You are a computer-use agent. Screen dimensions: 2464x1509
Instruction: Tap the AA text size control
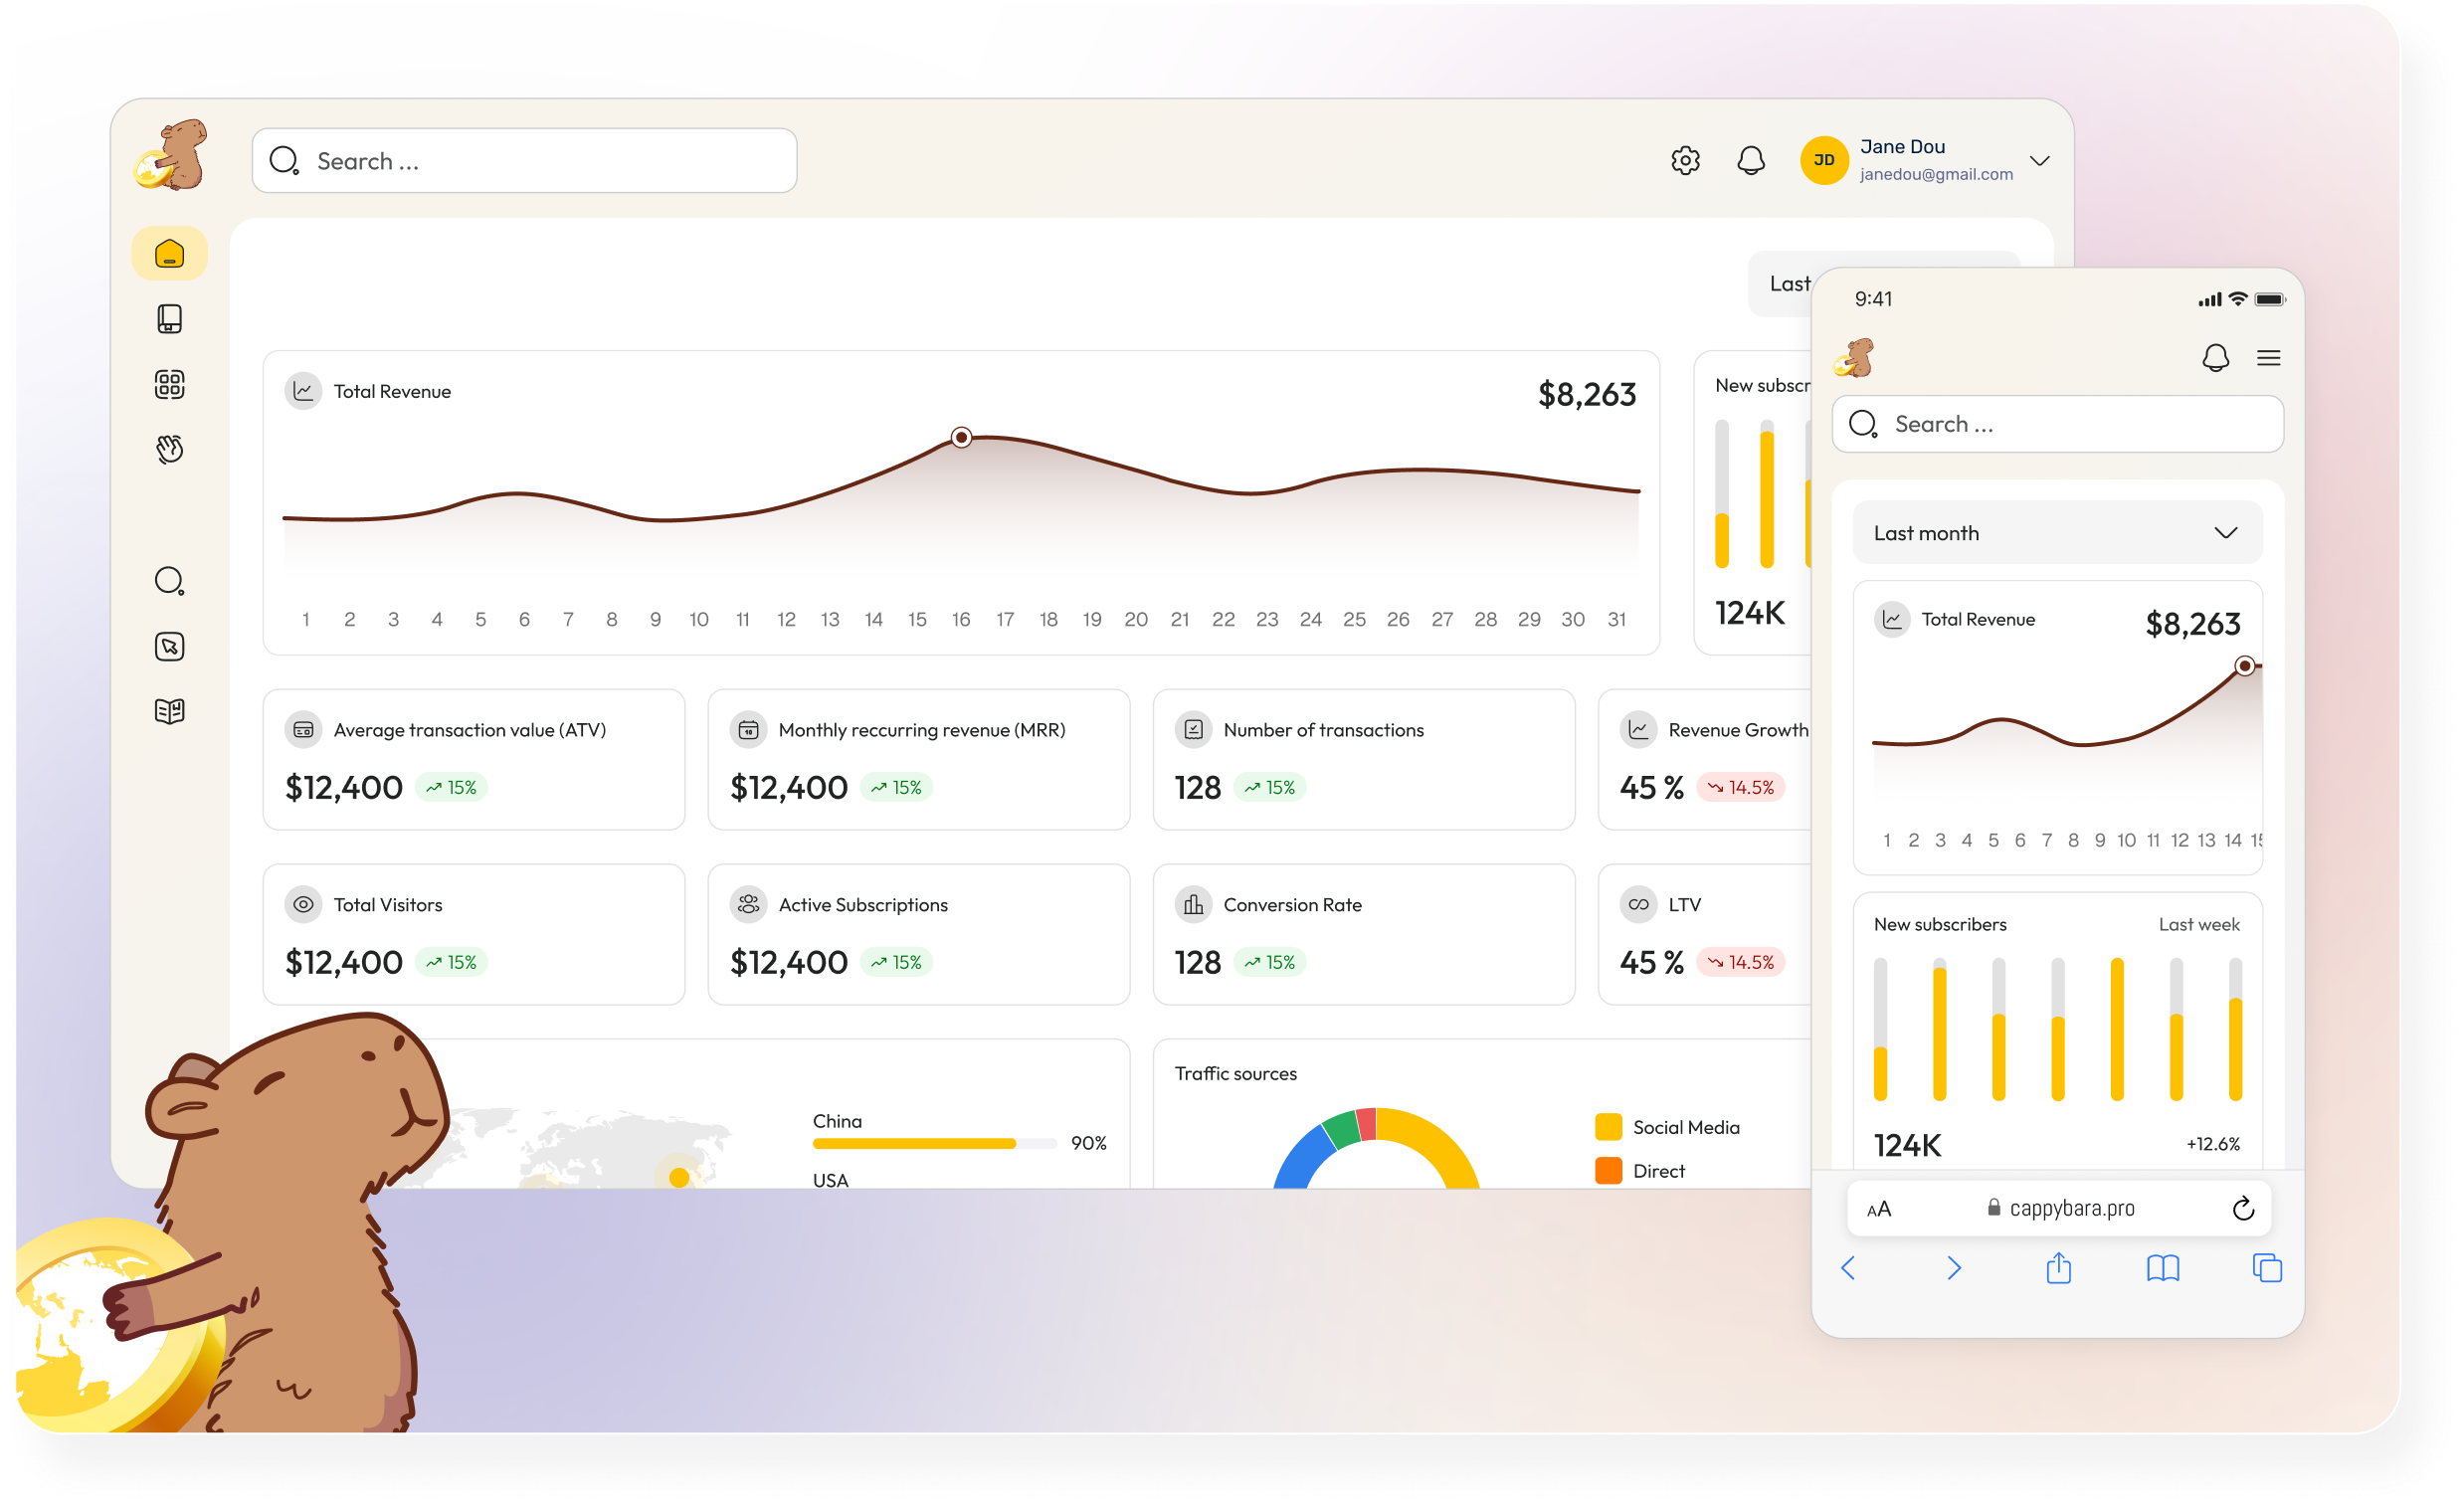1878,1207
